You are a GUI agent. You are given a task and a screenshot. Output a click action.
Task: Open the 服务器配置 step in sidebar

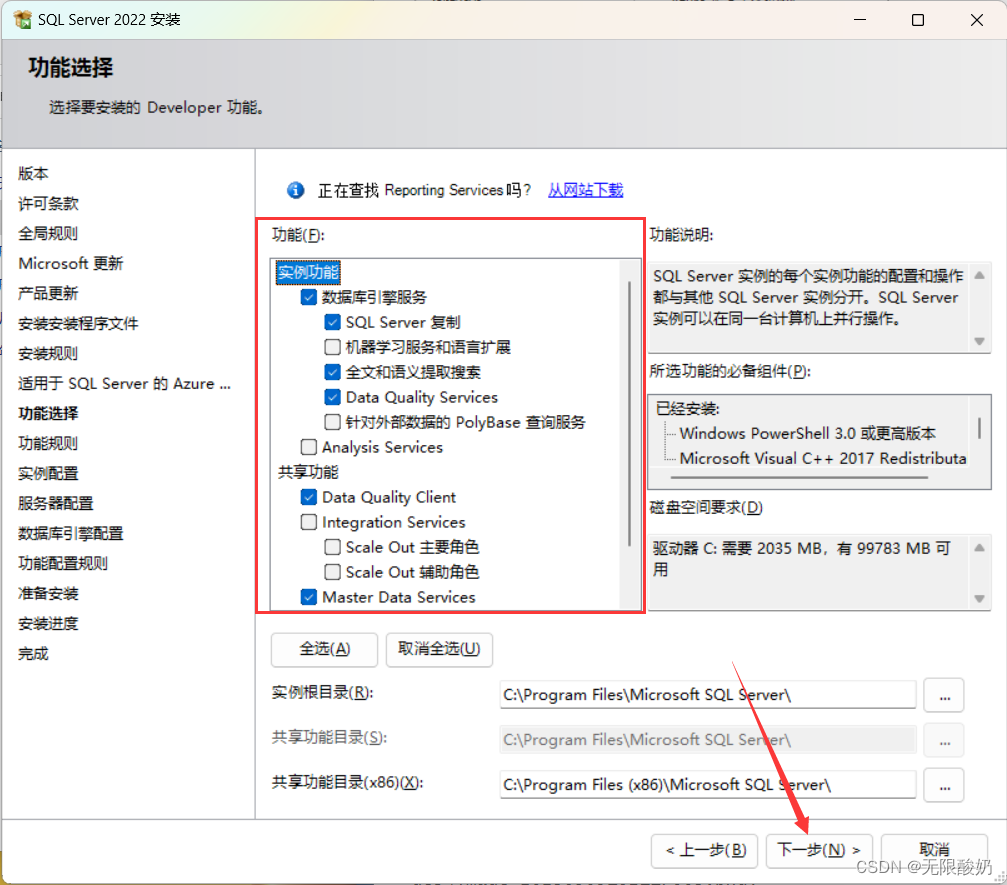click(56, 503)
